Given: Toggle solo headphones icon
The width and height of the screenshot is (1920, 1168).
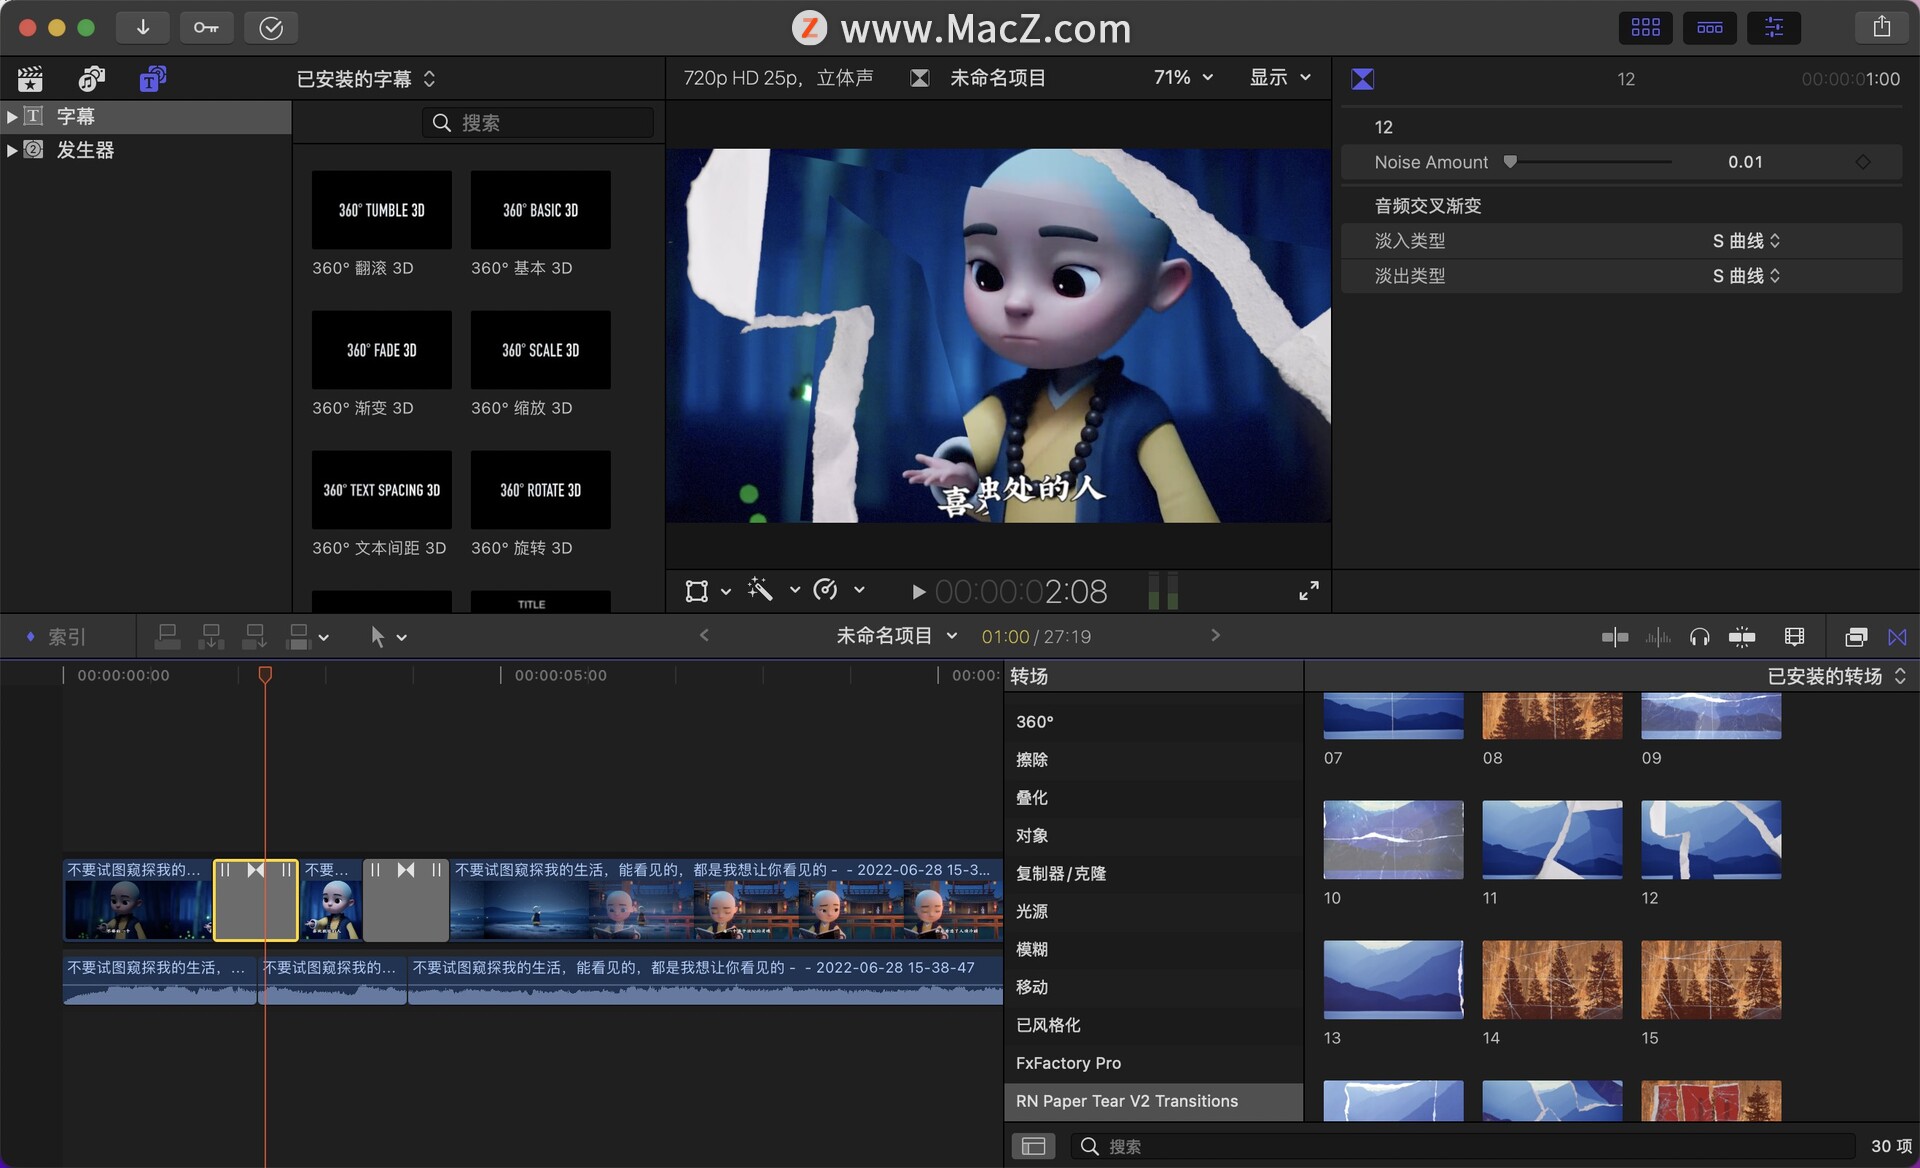Looking at the screenshot, I should coord(1699,637).
